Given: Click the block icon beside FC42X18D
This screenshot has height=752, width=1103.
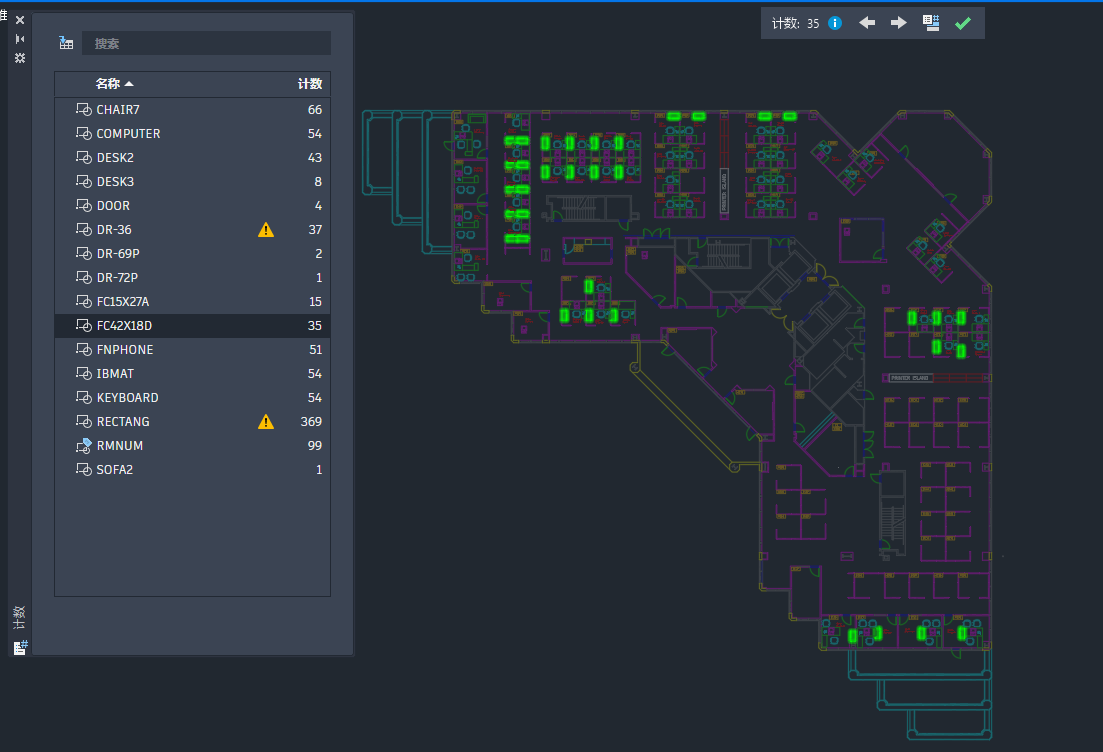Looking at the screenshot, I should point(84,326).
